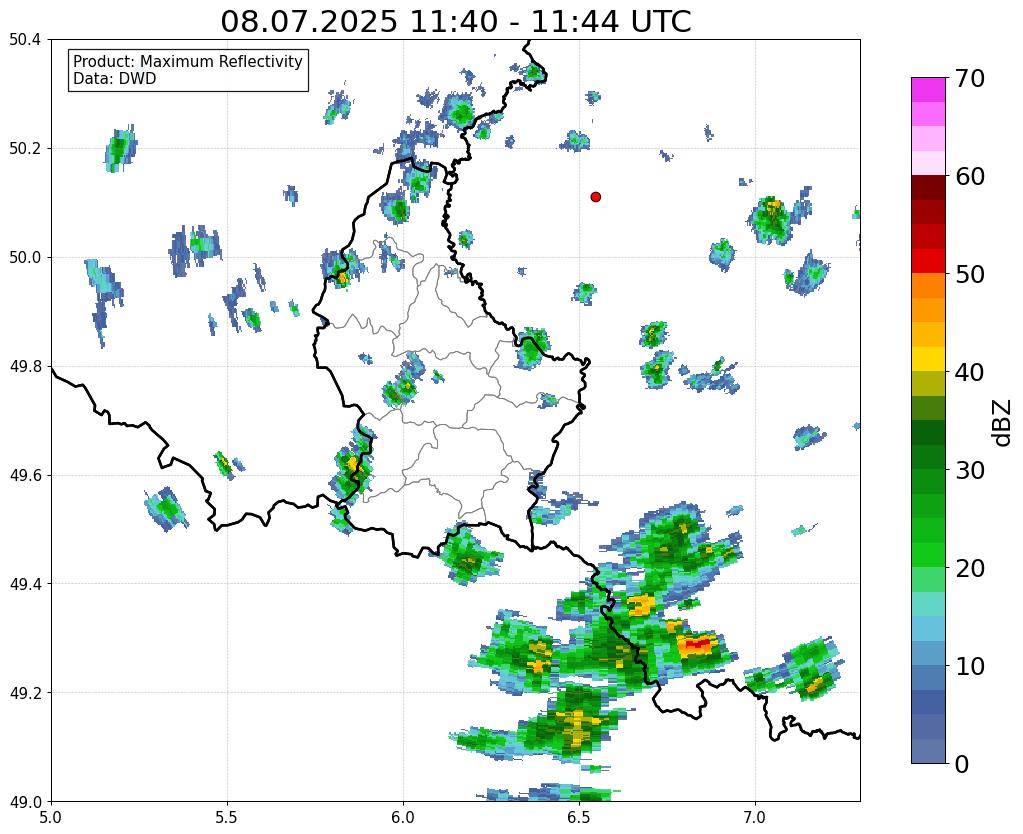
Task: Click the latitude axis label 49.0
Action: click(x=25, y=801)
